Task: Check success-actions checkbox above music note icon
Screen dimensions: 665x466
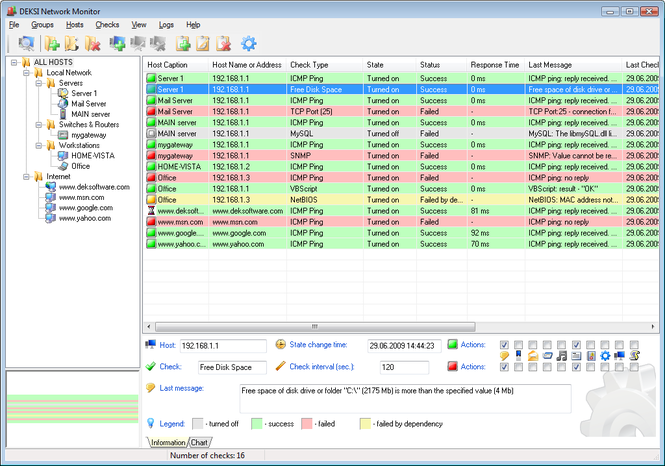Action: (562, 345)
